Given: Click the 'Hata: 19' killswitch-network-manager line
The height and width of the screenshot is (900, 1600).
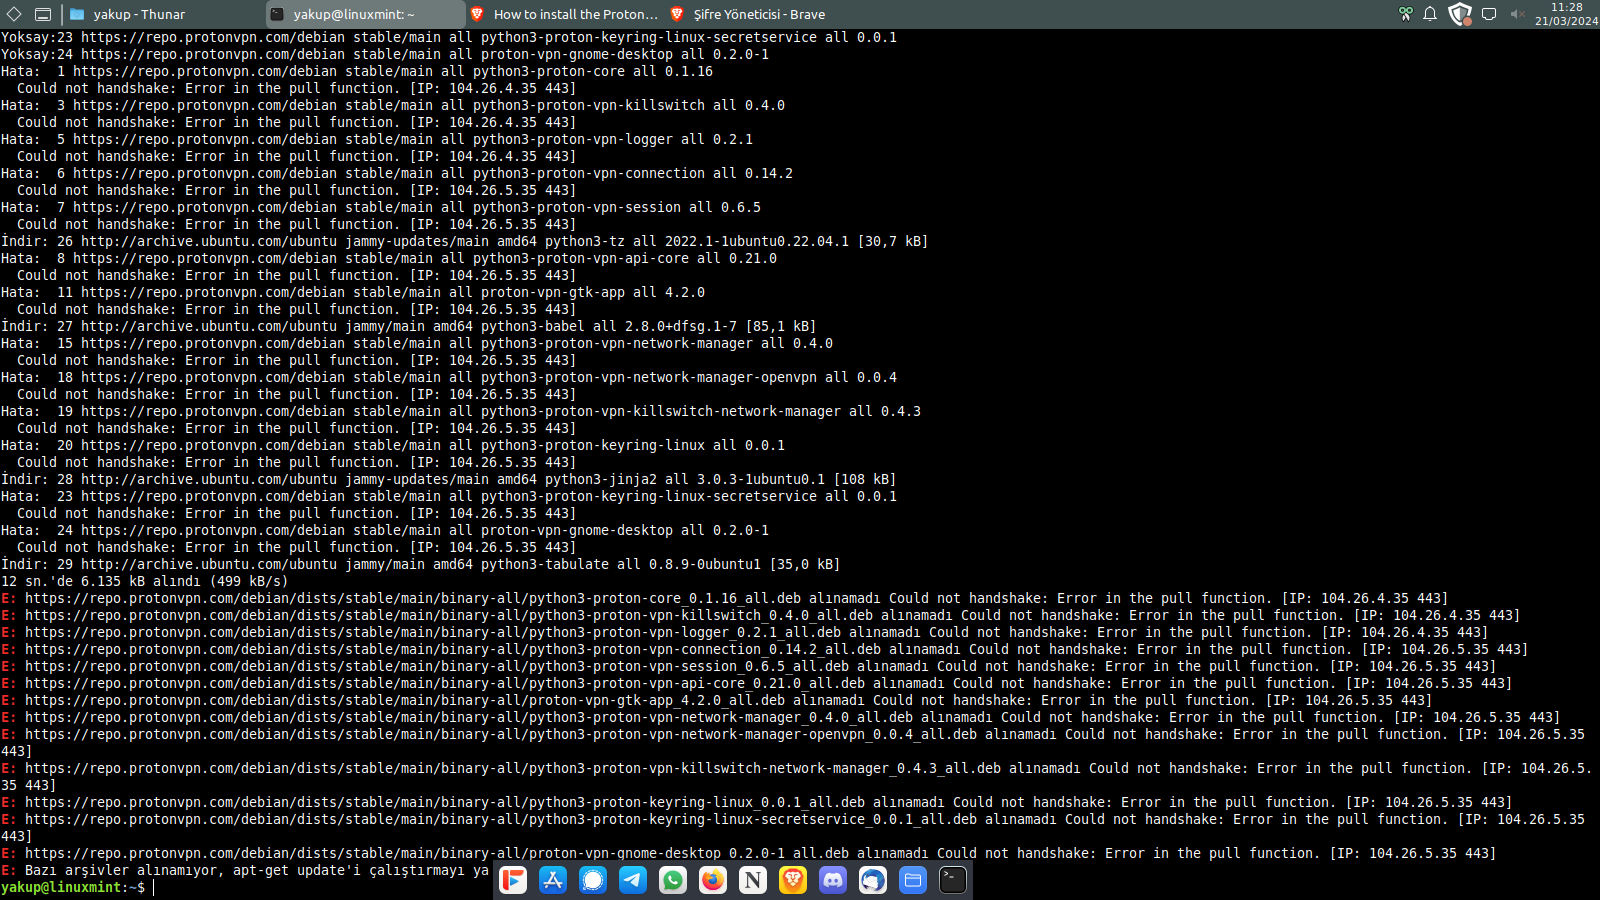Looking at the screenshot, I should pos(461,411).
